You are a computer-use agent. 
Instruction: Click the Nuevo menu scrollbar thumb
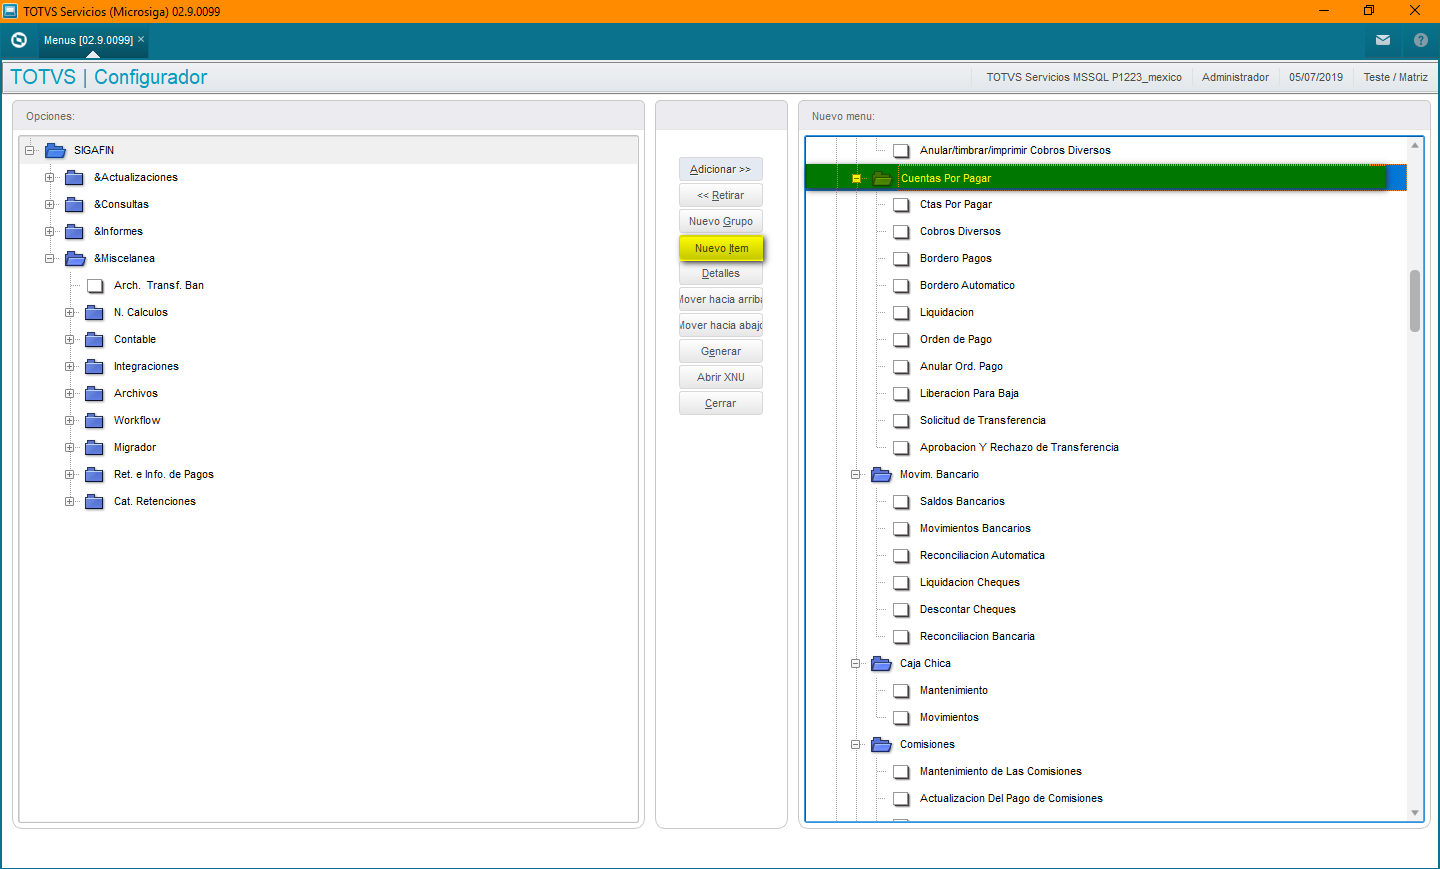coord(1415,300)
